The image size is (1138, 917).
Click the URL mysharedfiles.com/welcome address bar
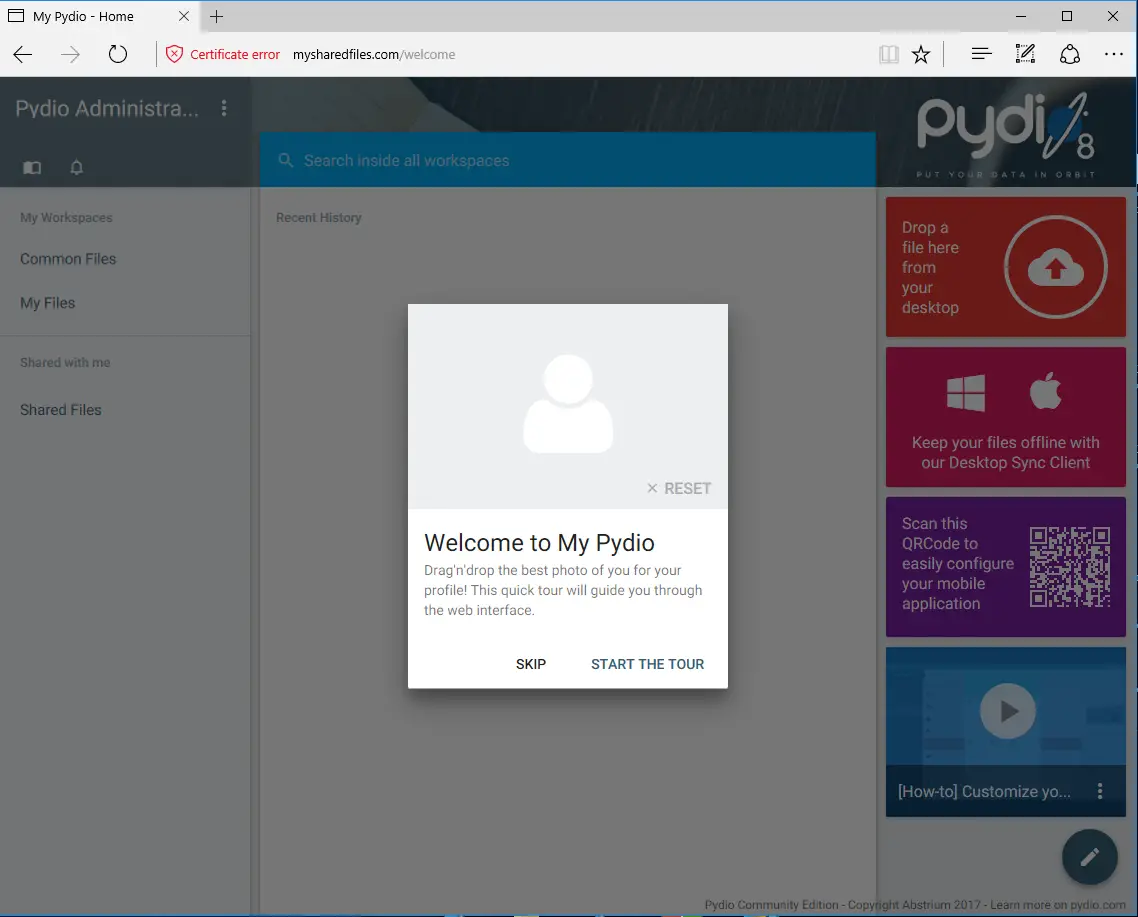click(374, 54)
